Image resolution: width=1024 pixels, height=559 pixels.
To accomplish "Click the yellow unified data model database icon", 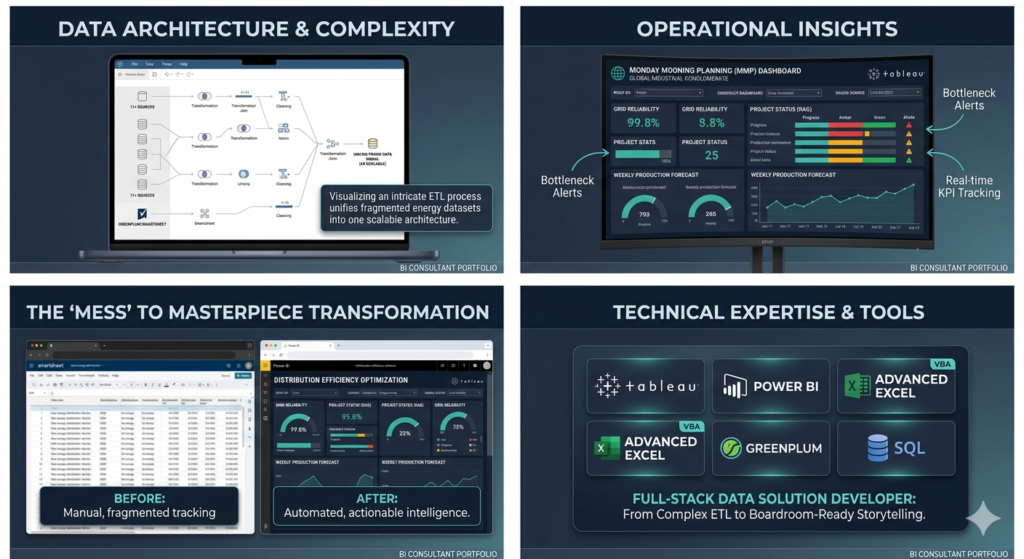I will pyautogui.click(x=372, y=144).
